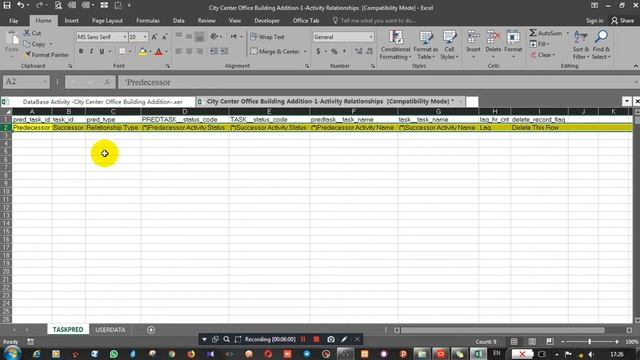This screenshot has height=360, width=640.
Task: Select cell with Relationship Type text
Action: [x=113, y=127]
